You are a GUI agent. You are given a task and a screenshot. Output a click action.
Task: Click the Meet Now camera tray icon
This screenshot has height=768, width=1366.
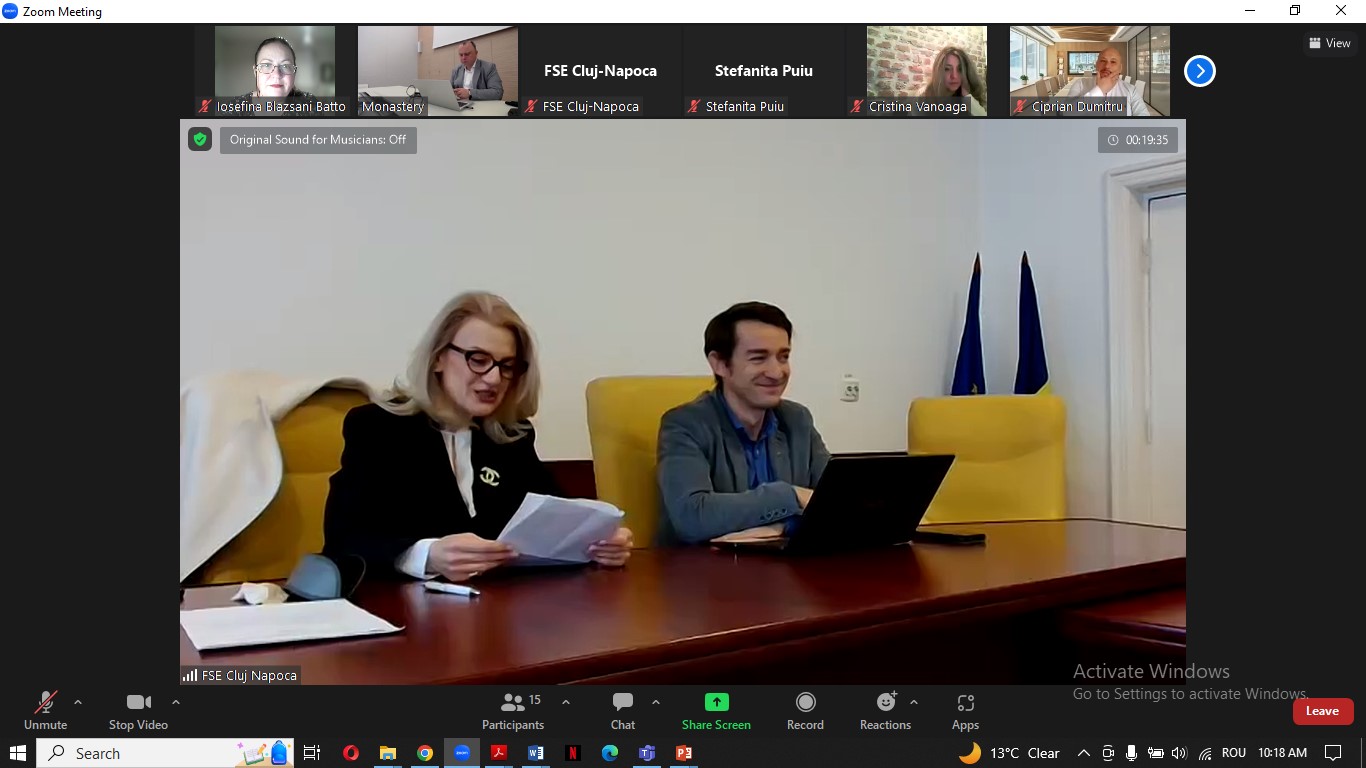1108,753
